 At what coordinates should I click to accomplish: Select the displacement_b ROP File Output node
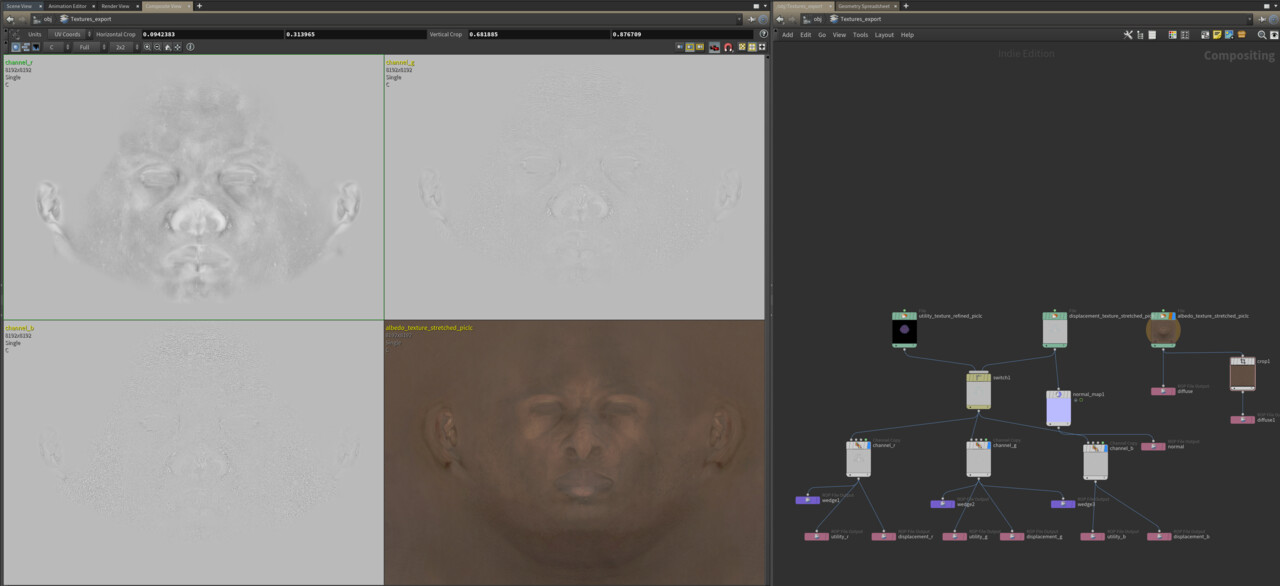point(1159,537)
